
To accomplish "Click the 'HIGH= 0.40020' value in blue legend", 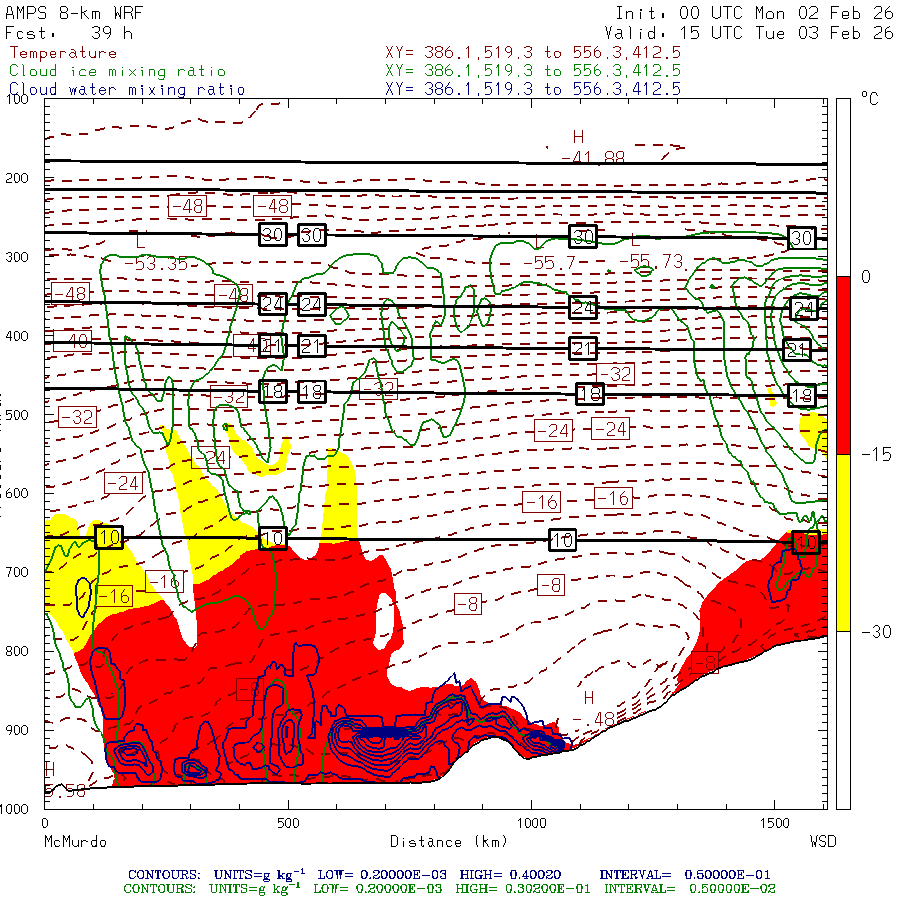I will click(x=510, y=875).
